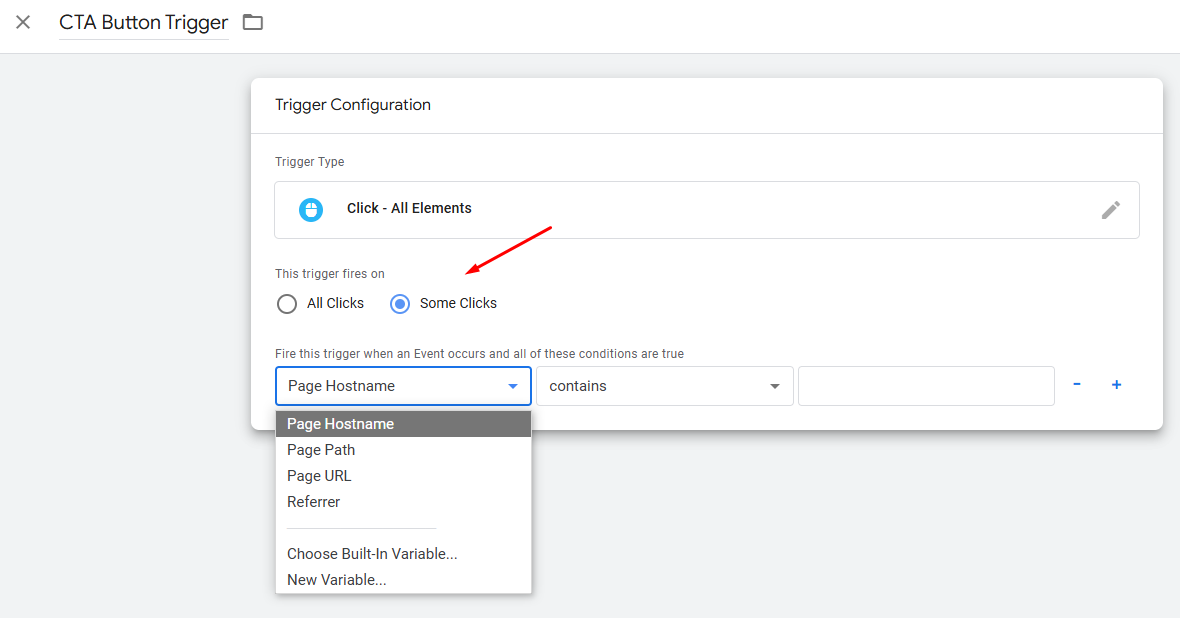Screen dimensions: 1180x618
Task: Close the CTA Button Trigger editor
Action: (x=23, y=23)
